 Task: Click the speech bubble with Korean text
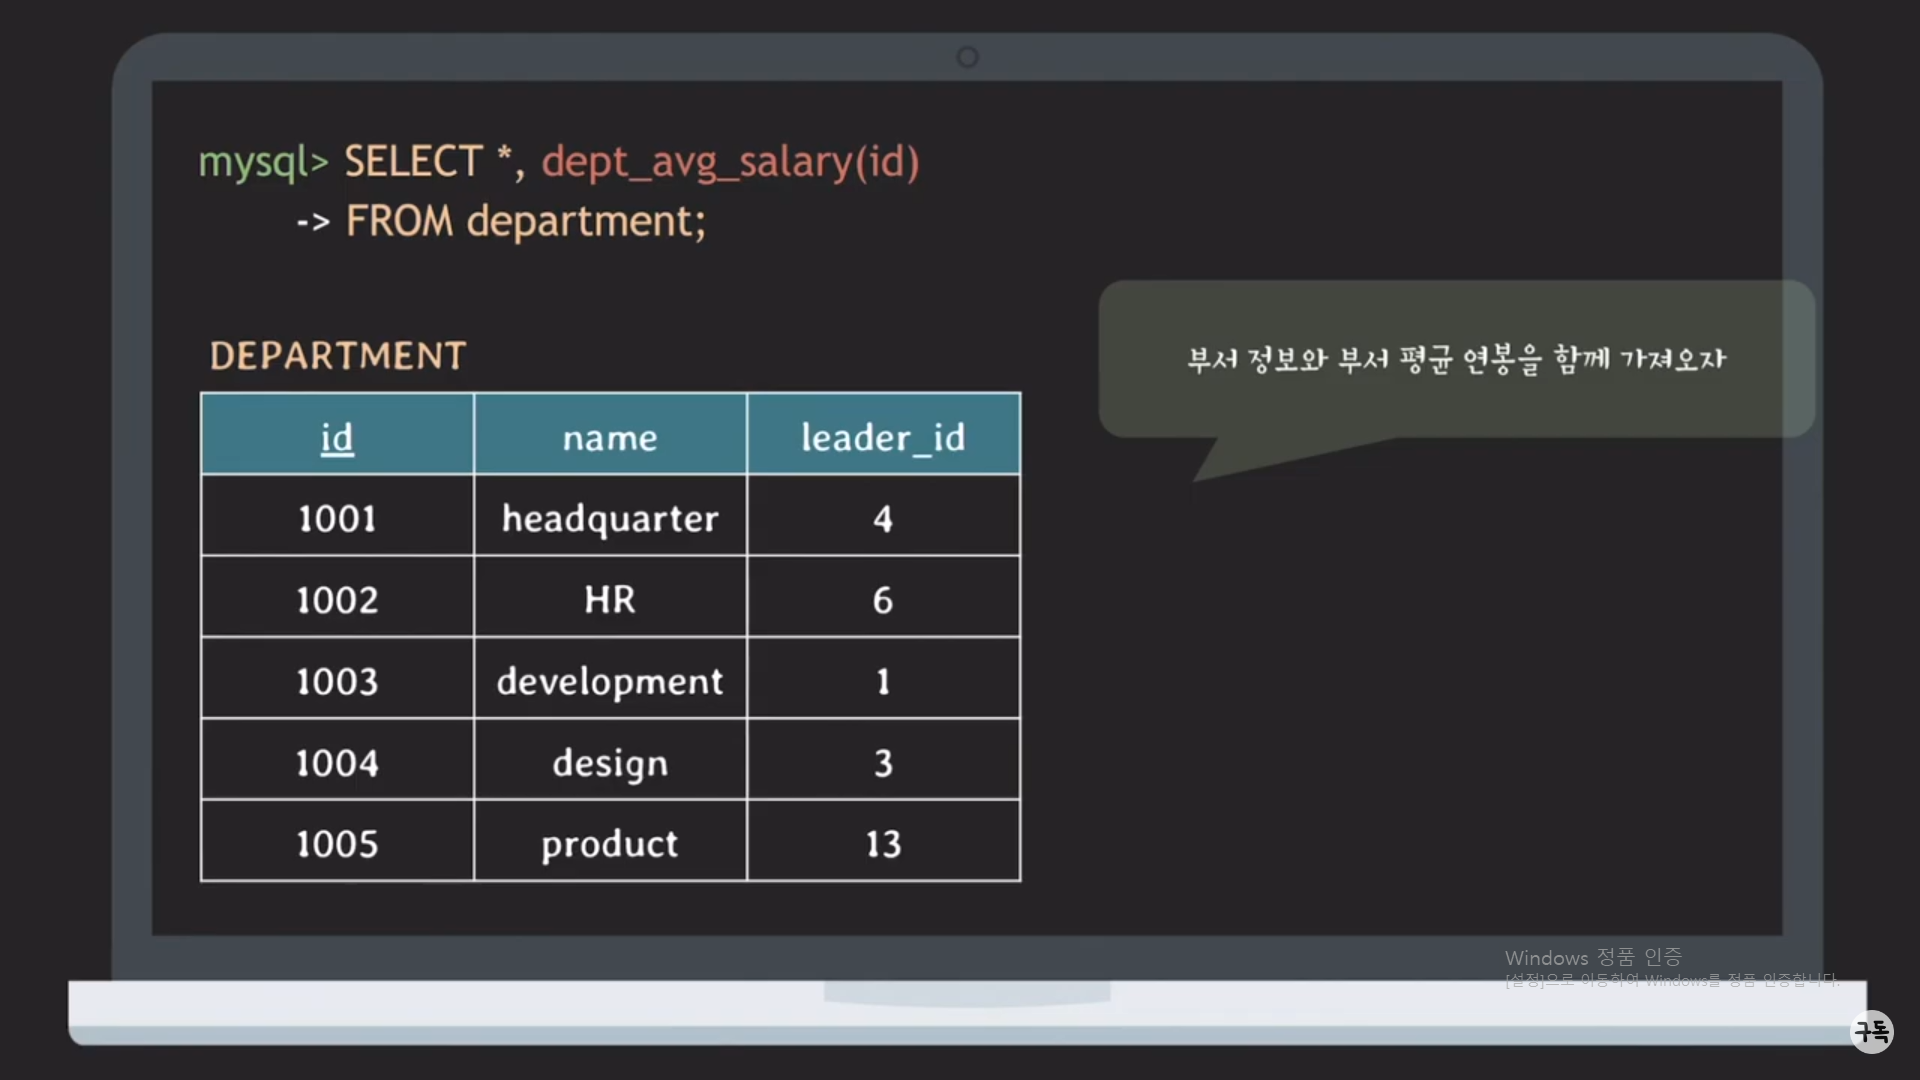click(1455, 359)
